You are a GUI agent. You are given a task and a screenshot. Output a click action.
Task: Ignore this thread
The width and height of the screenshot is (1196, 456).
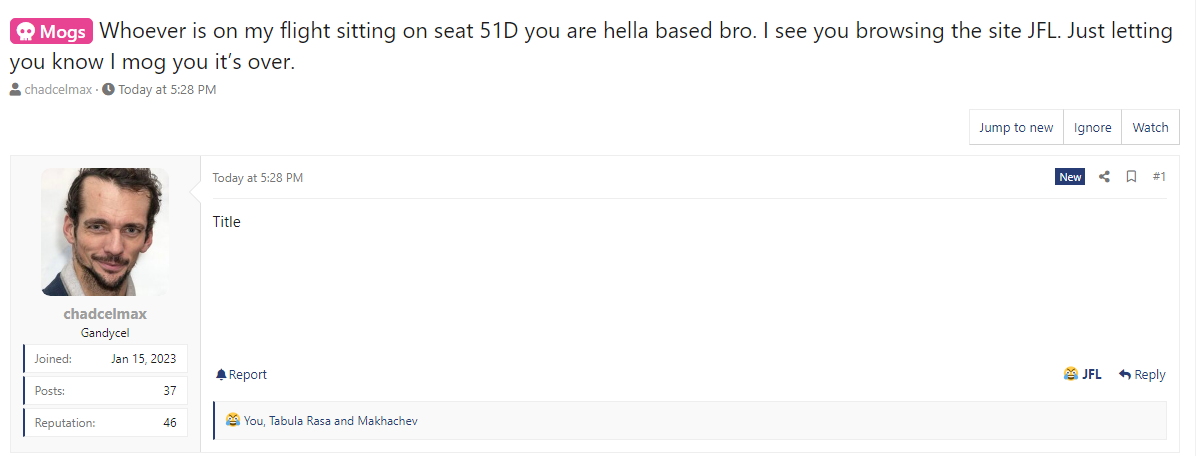point(1092,127)
